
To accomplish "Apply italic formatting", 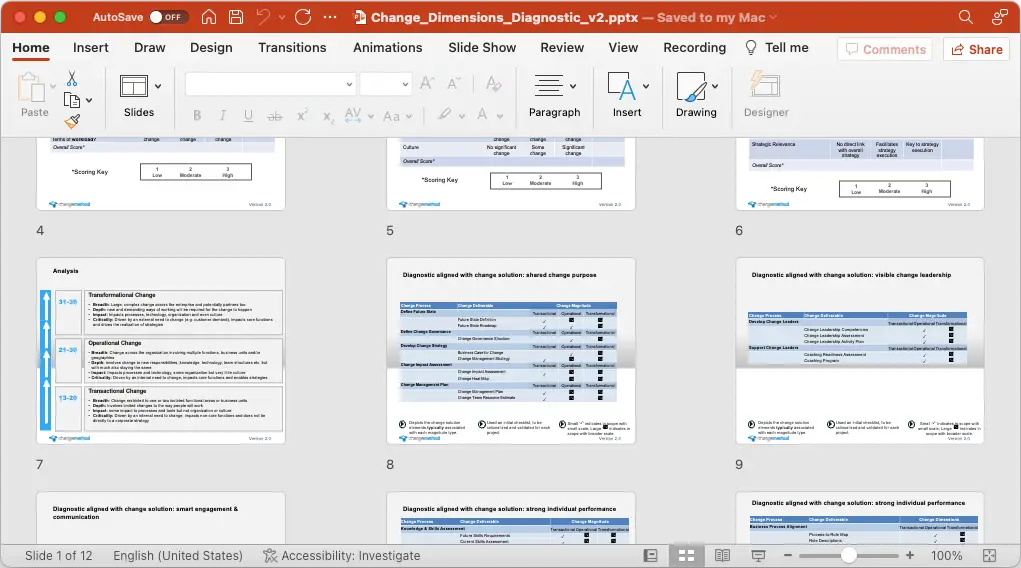I will click(223, 116).
